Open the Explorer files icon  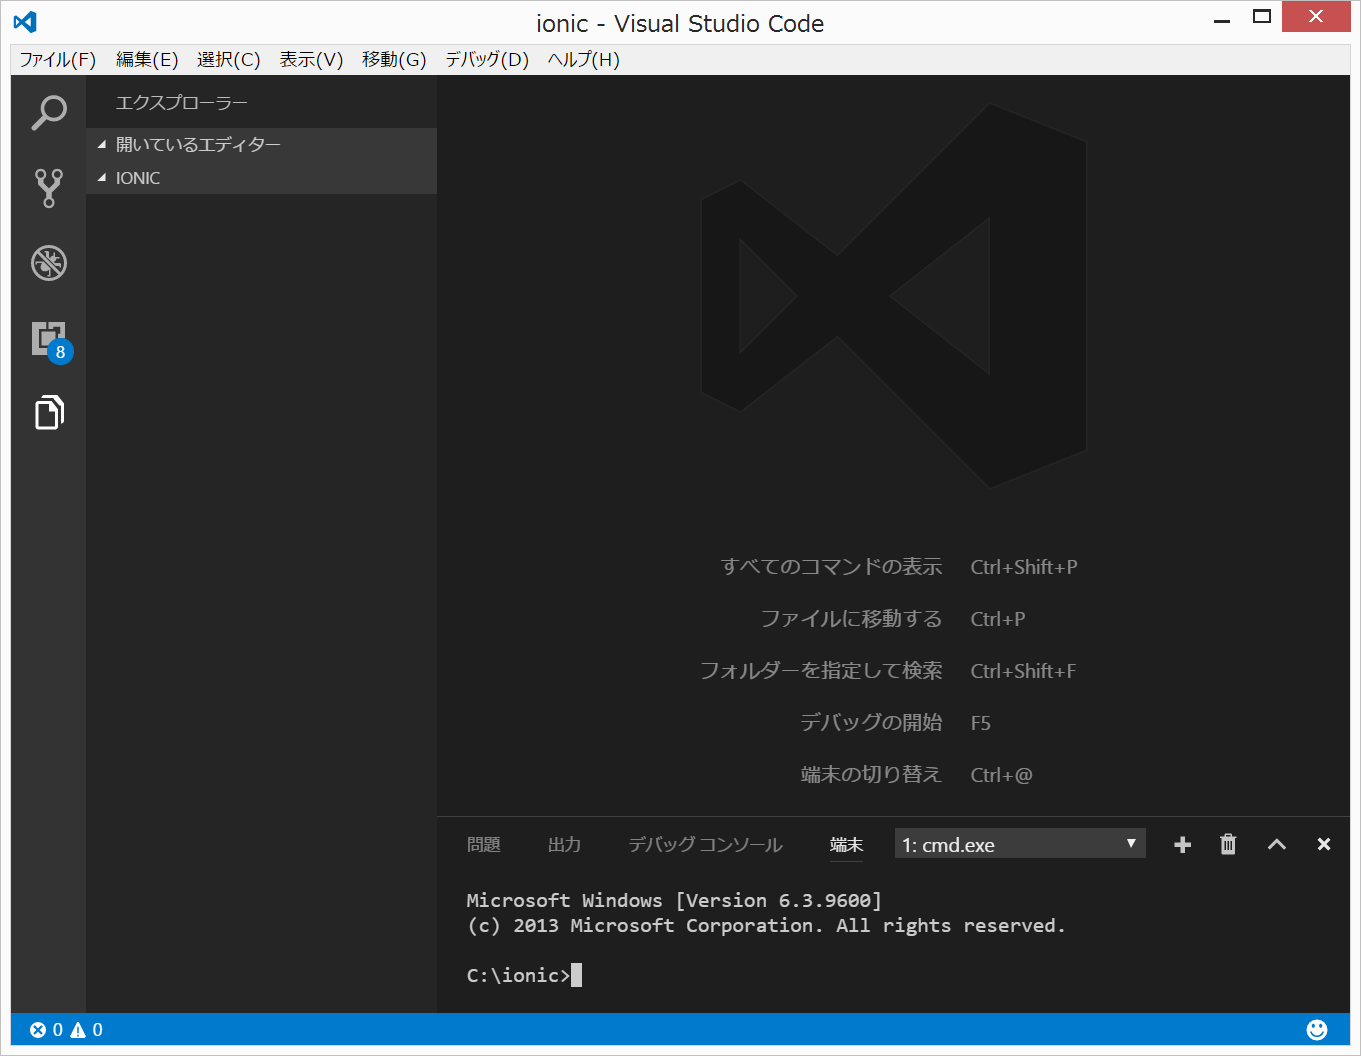click(48, 412)
